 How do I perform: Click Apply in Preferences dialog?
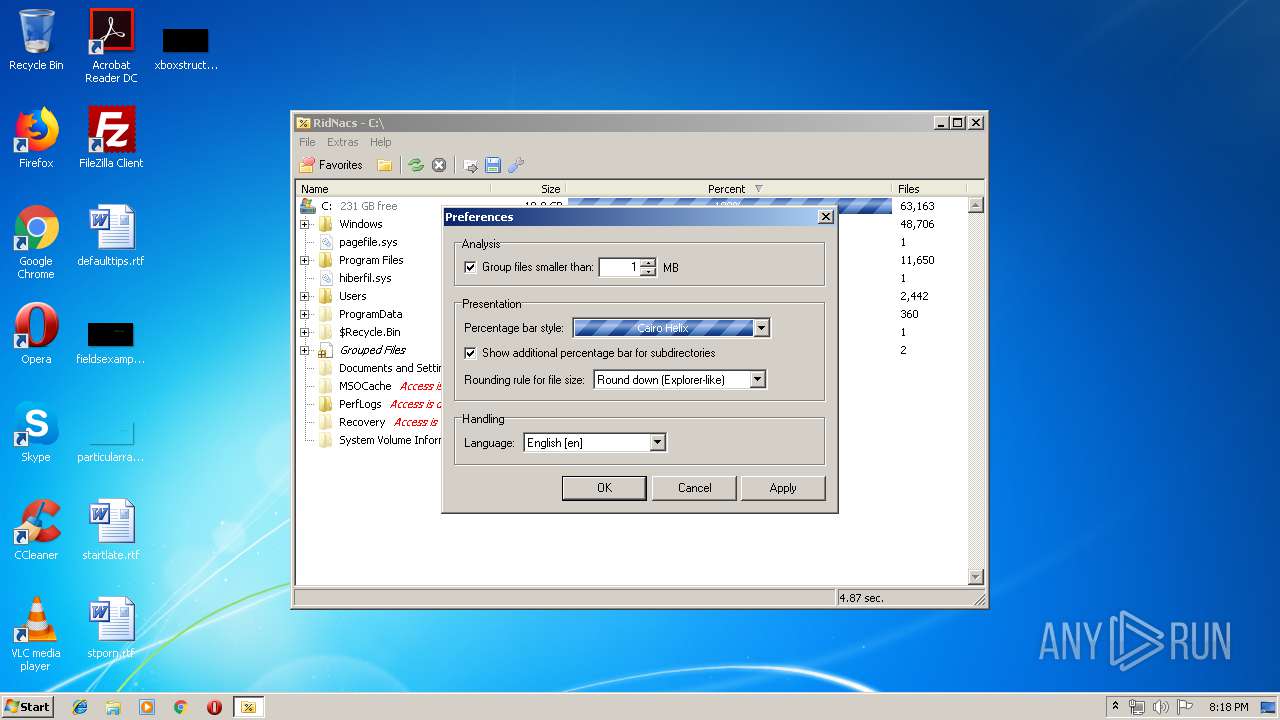pyautogui.click(x=783, y=488)
